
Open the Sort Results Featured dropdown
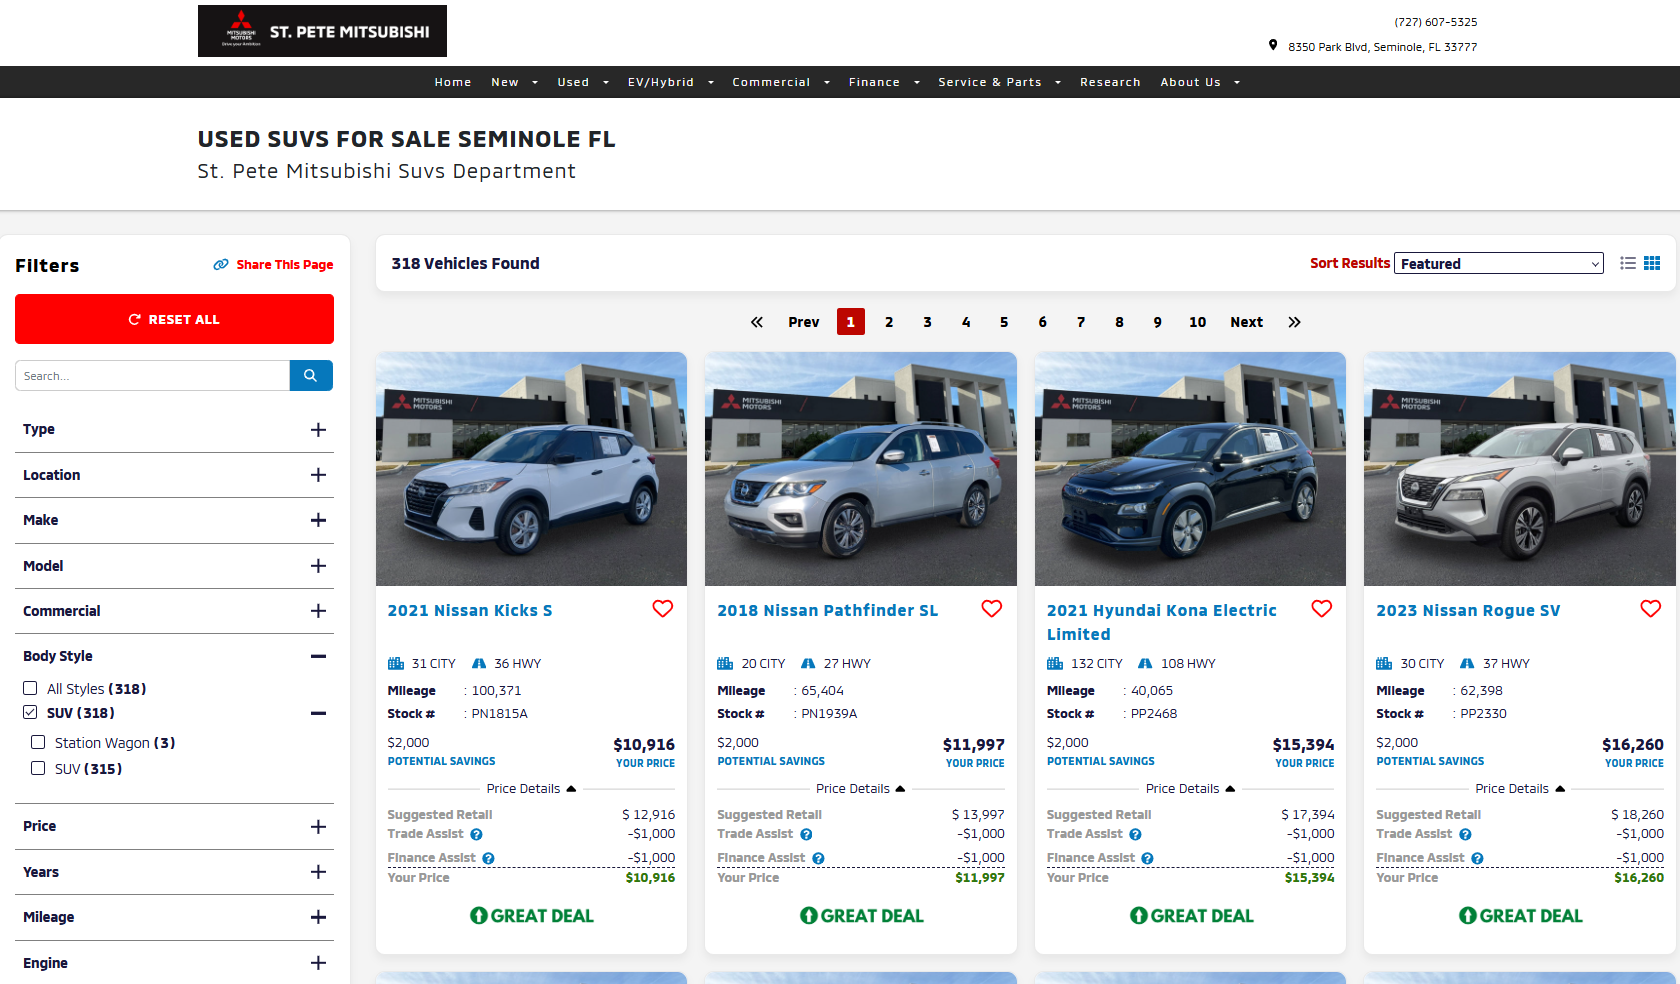click(x=1499, y=263)
